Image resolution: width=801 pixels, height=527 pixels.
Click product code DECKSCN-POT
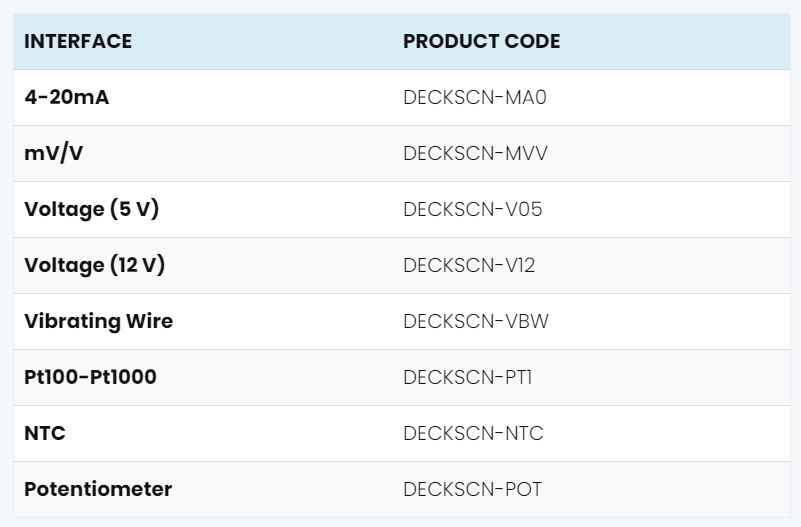tap(473, 489)
